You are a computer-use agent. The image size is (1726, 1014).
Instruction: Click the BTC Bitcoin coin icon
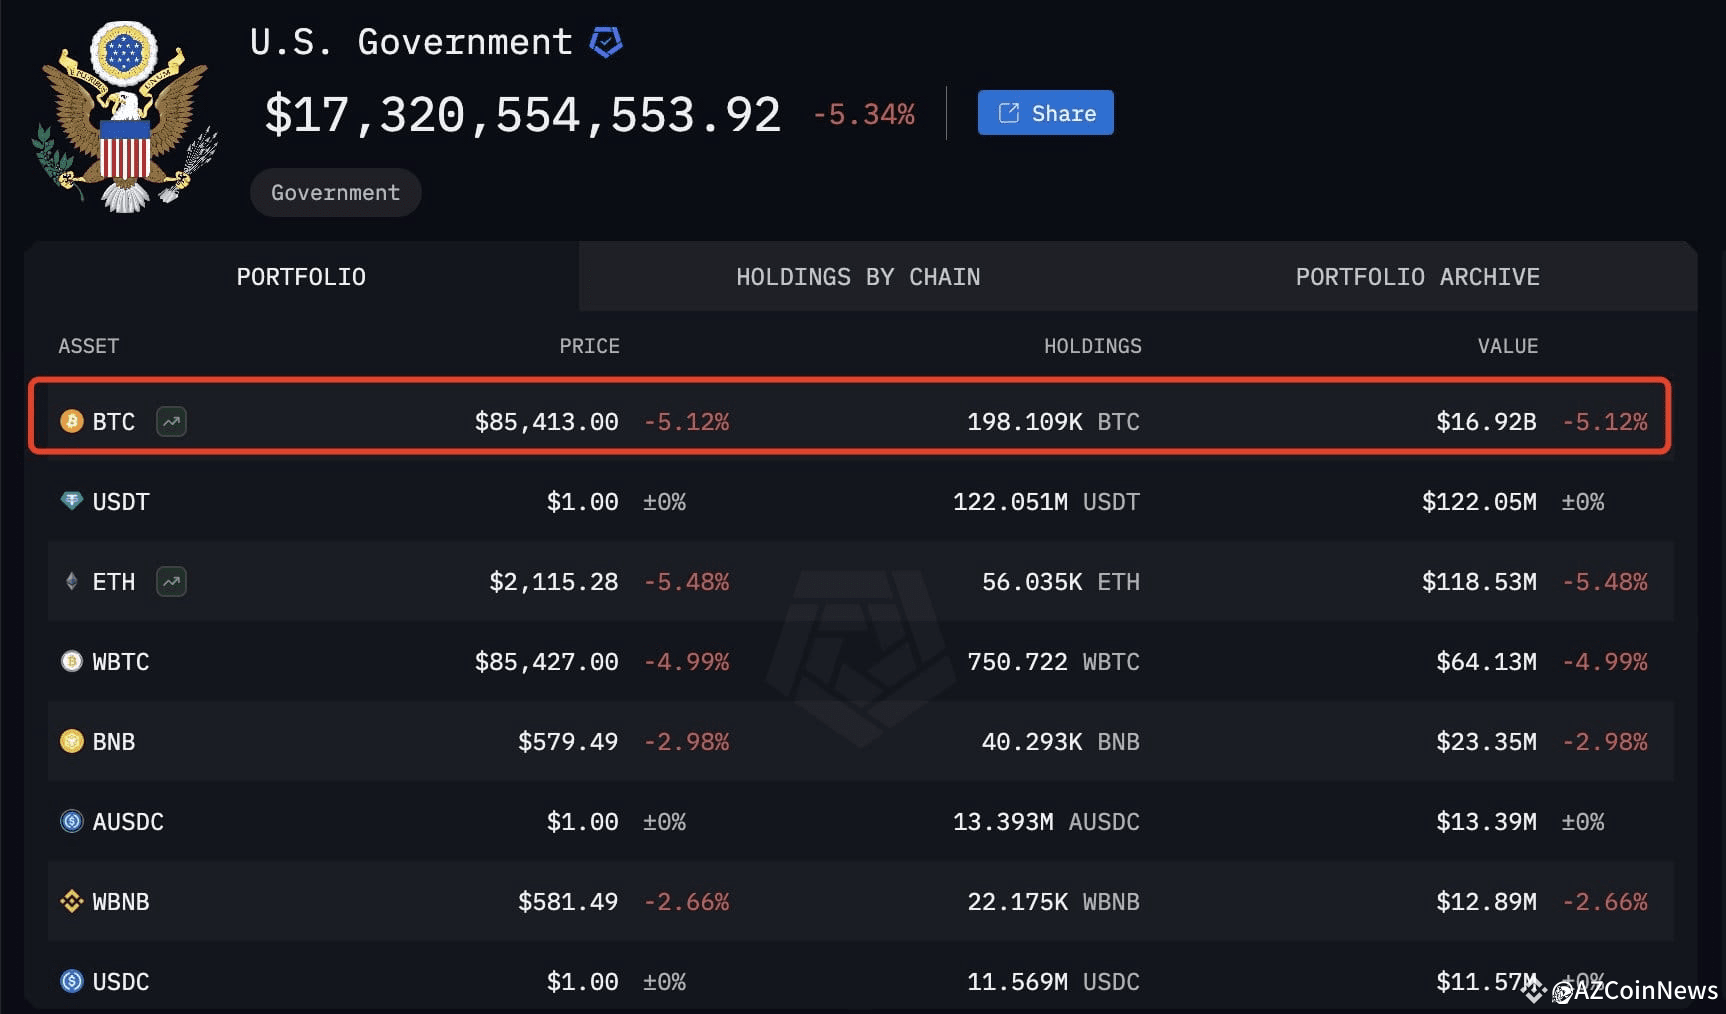[70, 421]
